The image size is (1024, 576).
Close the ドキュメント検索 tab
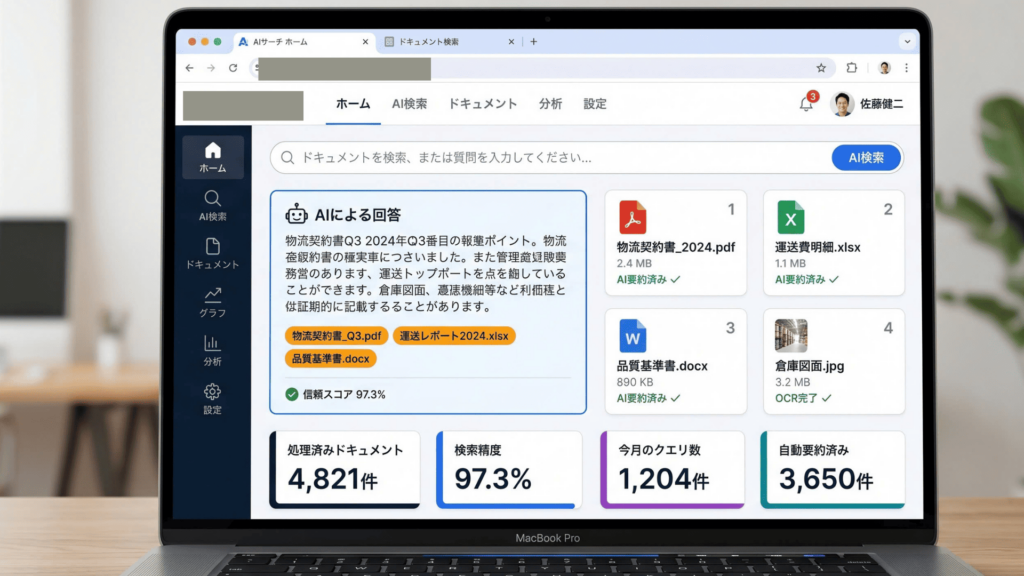click(511, 42)
